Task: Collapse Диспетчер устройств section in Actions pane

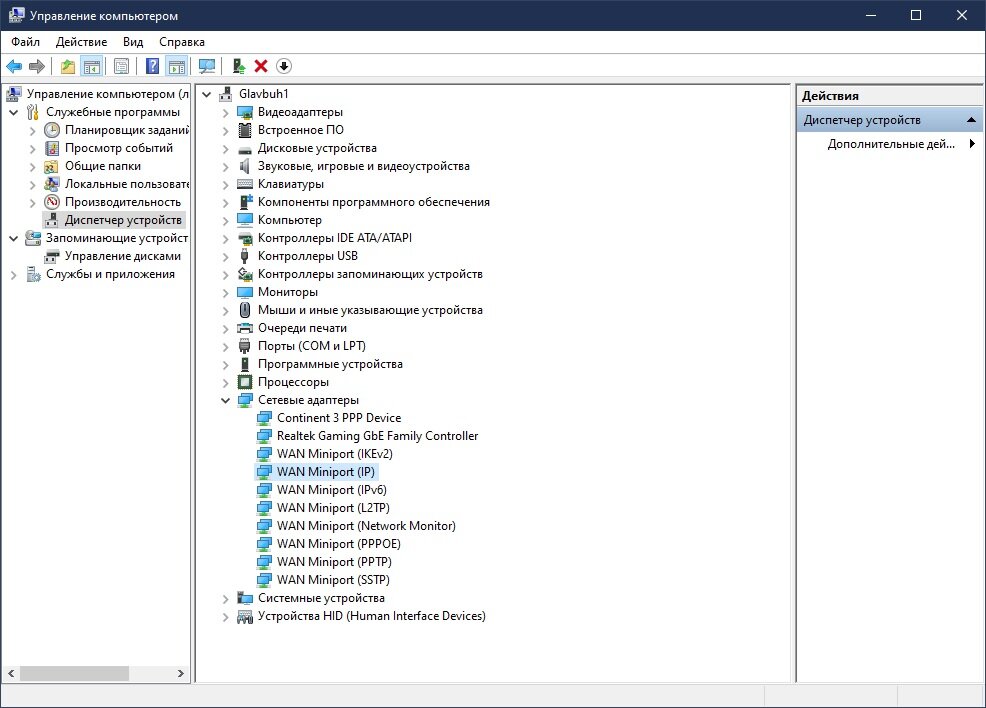Action: point(971,120)
